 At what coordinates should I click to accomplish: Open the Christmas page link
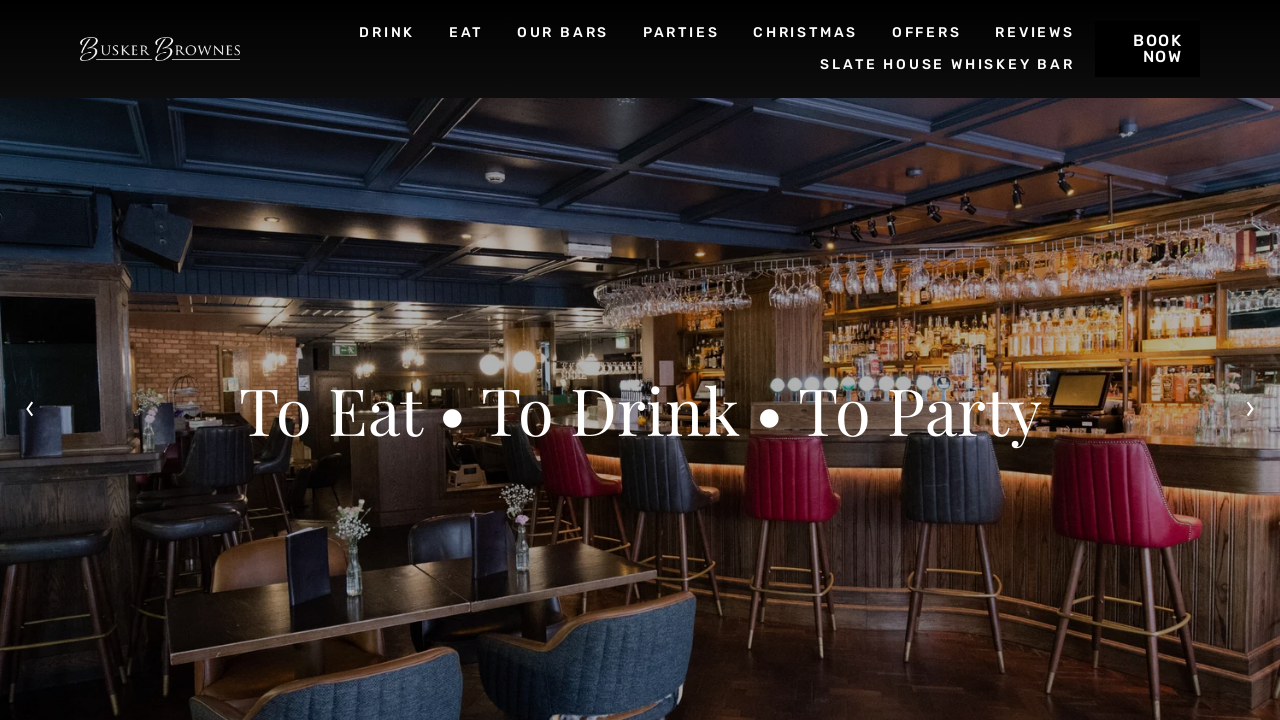coord(805,32)
